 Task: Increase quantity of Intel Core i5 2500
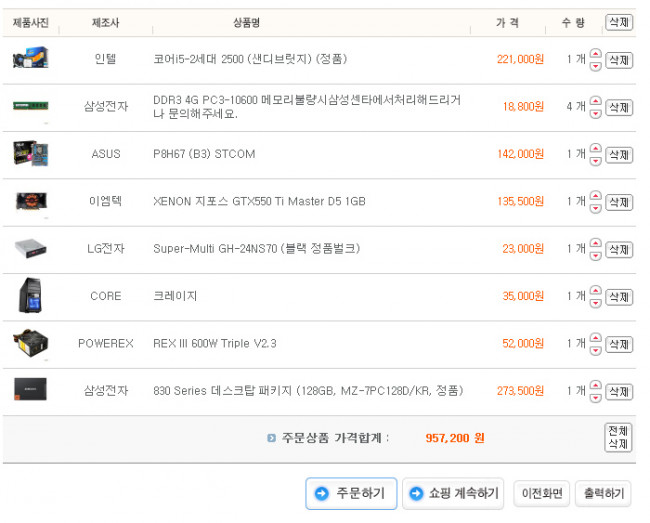tap(596, 54)
